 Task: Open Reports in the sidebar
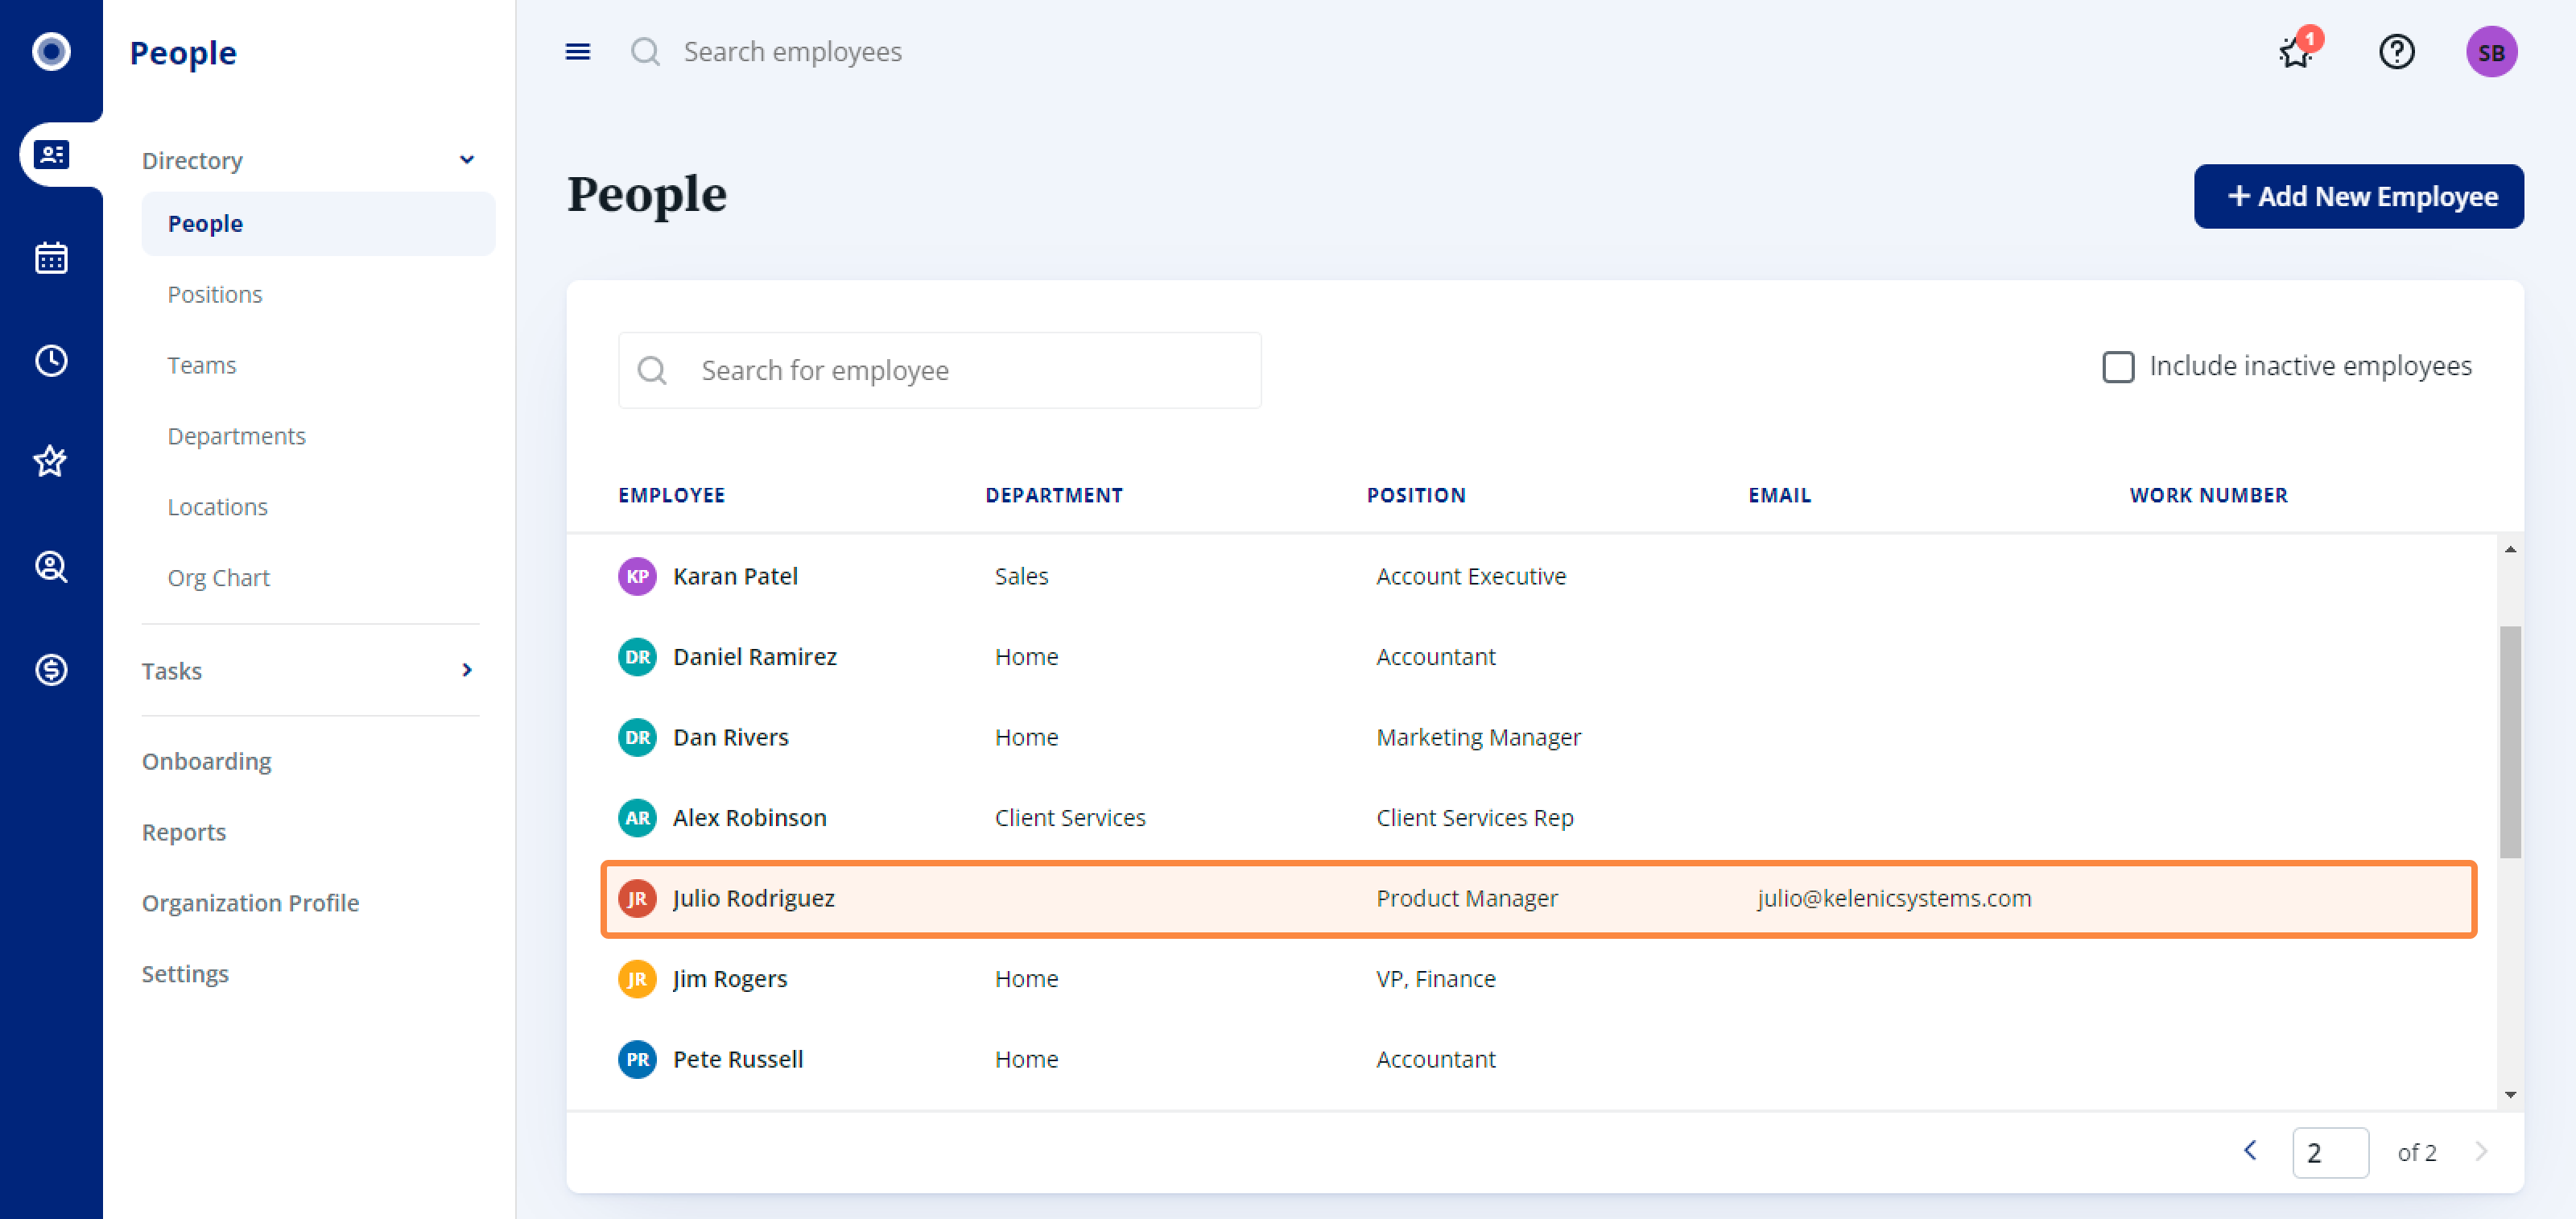coord(184,832)
